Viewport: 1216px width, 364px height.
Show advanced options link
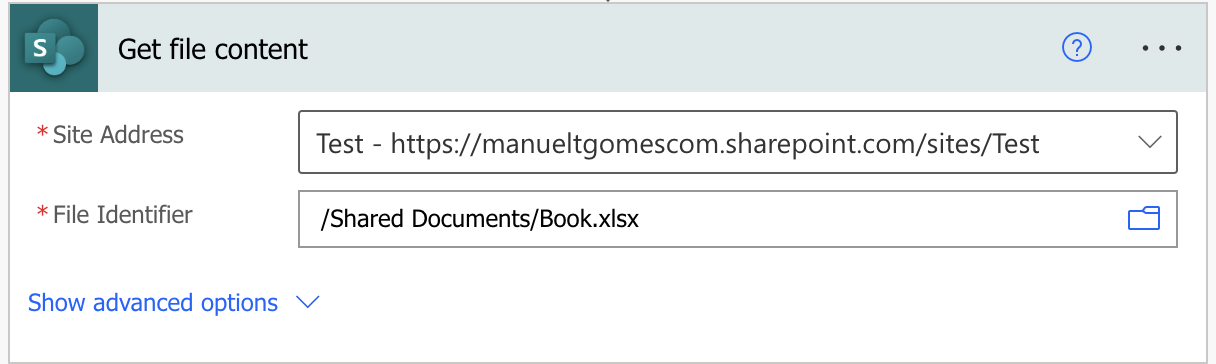pyautogui.click(x=153, y=303)
